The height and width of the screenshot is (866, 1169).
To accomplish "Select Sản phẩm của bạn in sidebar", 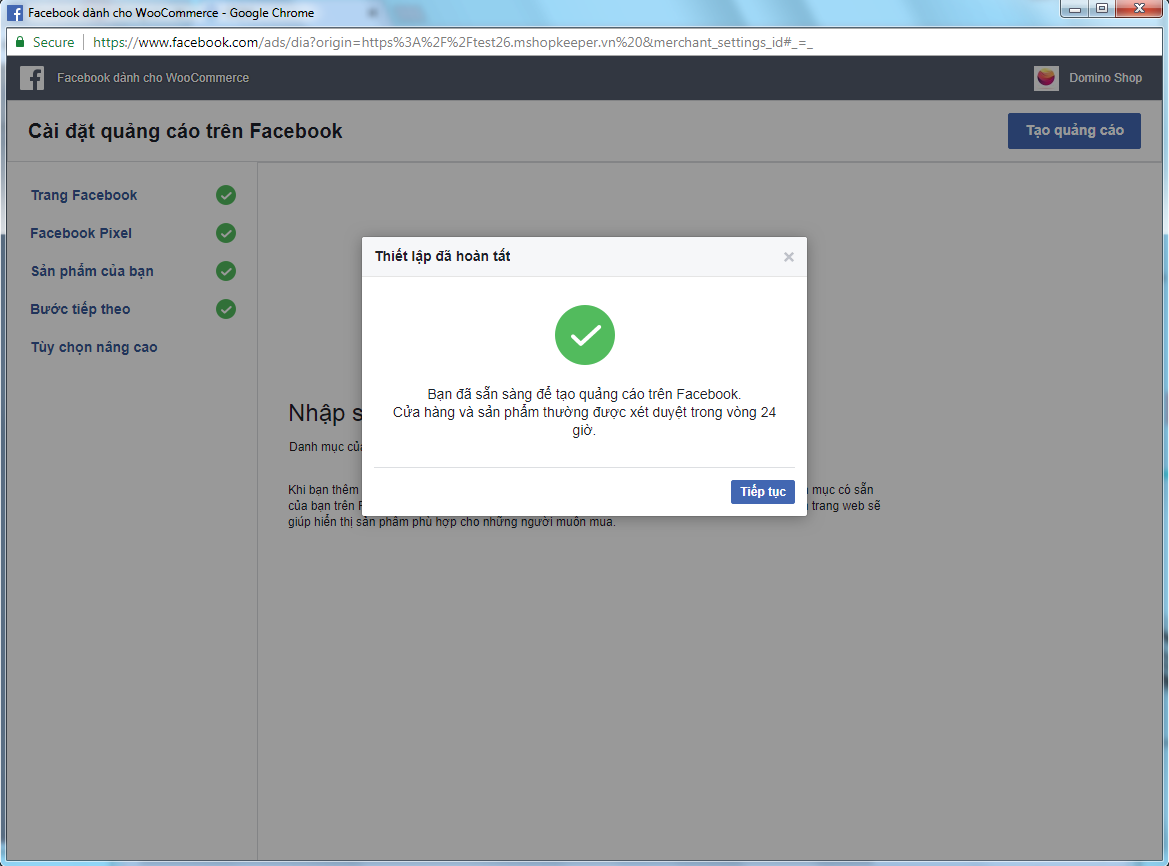I will [92, 271].
